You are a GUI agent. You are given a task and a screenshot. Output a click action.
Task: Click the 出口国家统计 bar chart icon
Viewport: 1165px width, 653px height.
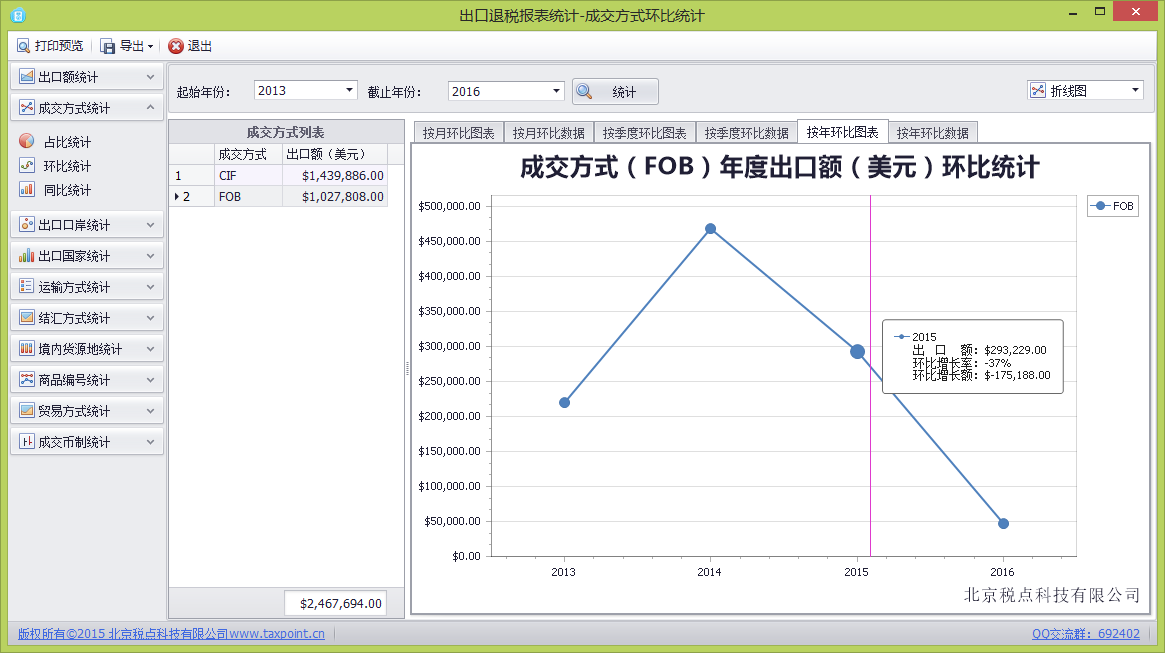(27, 256)
